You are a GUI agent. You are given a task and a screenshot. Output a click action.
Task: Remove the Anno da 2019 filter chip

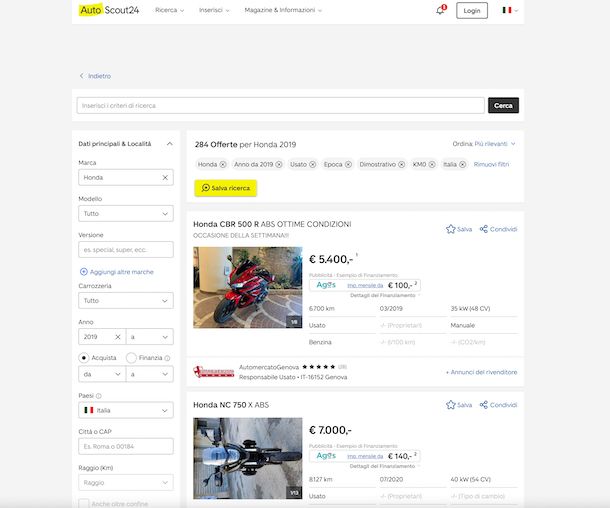279,165
